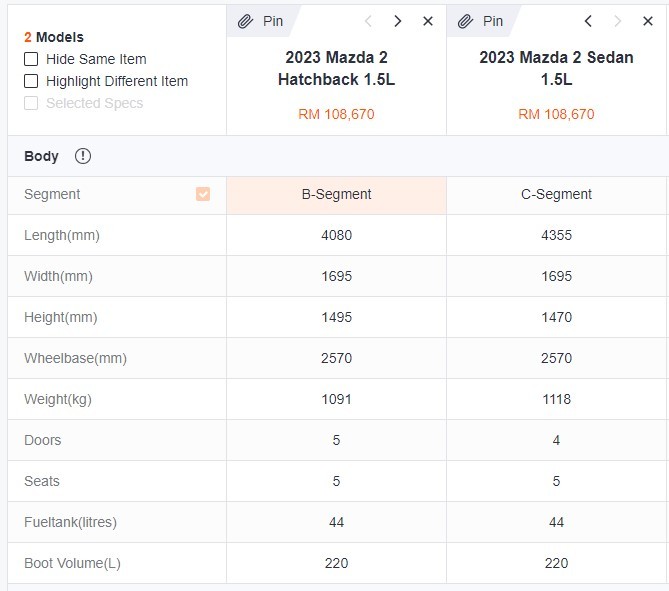Click the paperclip icon in Sedan column
Screen dimensions: 669x591
[x=465, y=21]
